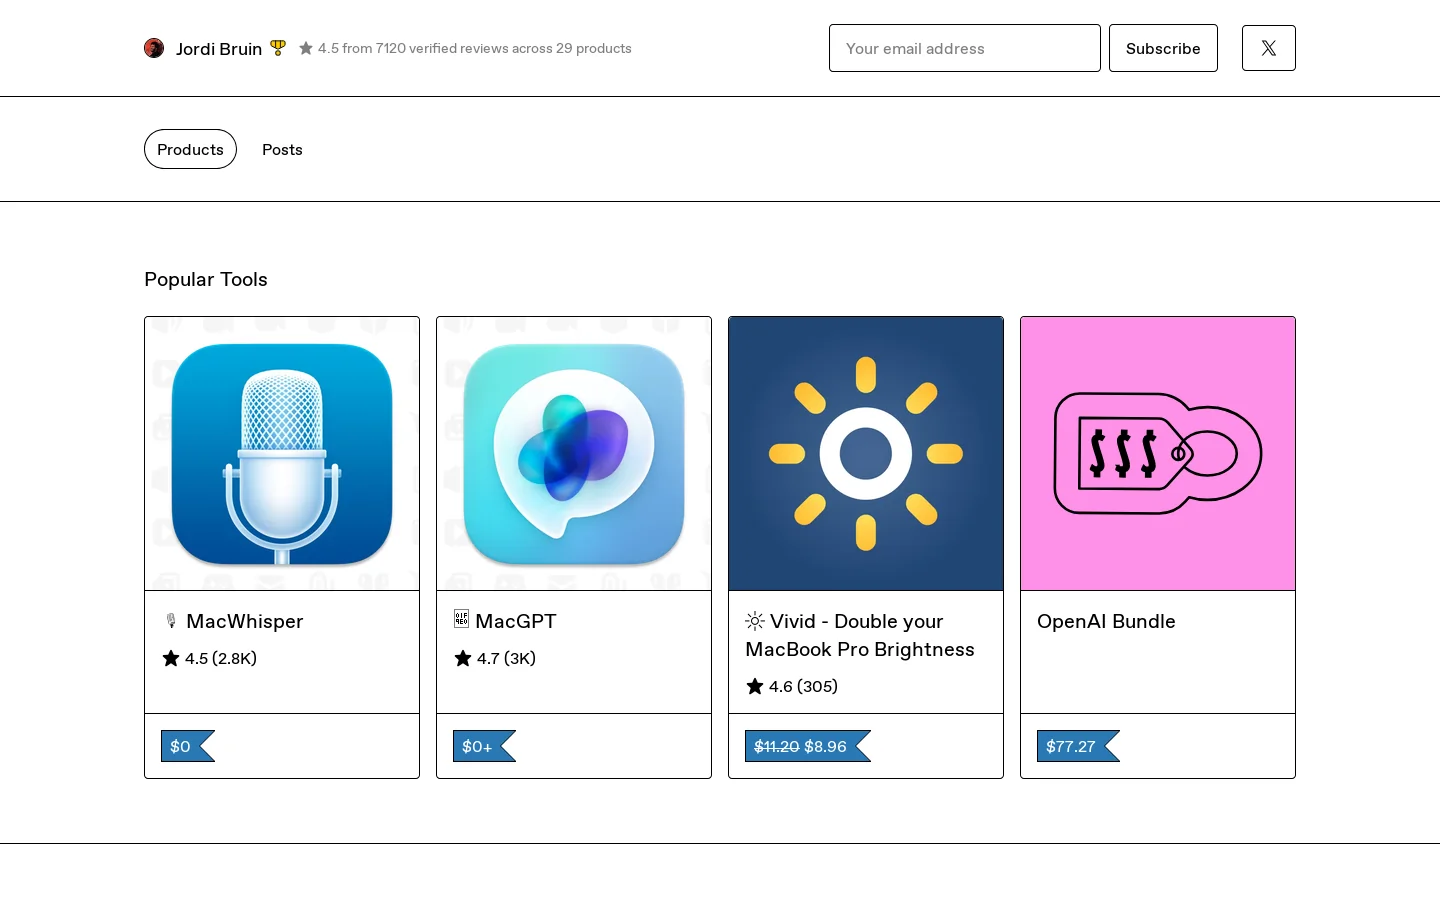Click the trophy icon beside Jordi Bruin

(278, 48)
